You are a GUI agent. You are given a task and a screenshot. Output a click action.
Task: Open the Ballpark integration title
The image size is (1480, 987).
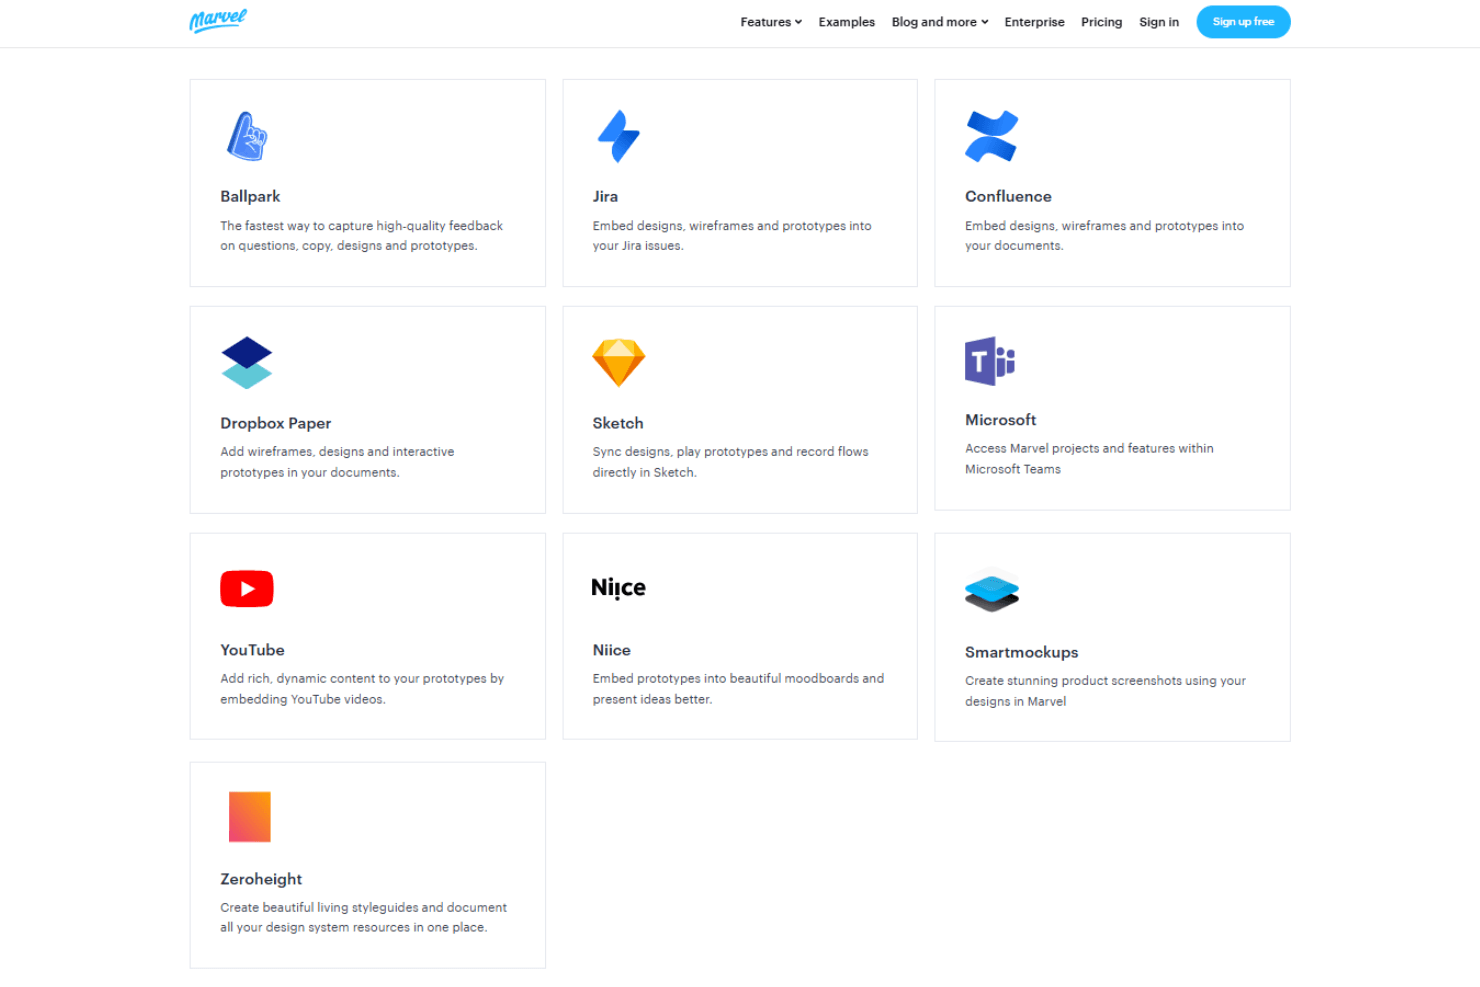[x=250, y=196]
